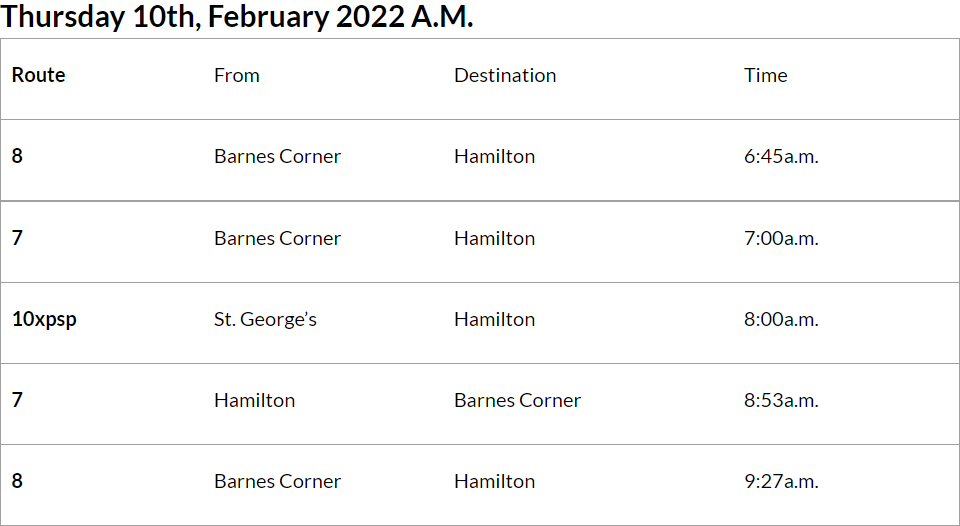960x526 pixels.
Task: Select Hamilton destination in the 8:00a.m. row
Action: click(x=494, y=319)
